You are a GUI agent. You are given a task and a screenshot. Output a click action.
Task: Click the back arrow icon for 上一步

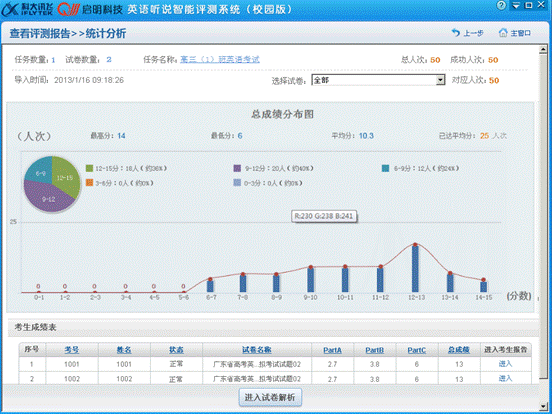(x=456, y=33)
